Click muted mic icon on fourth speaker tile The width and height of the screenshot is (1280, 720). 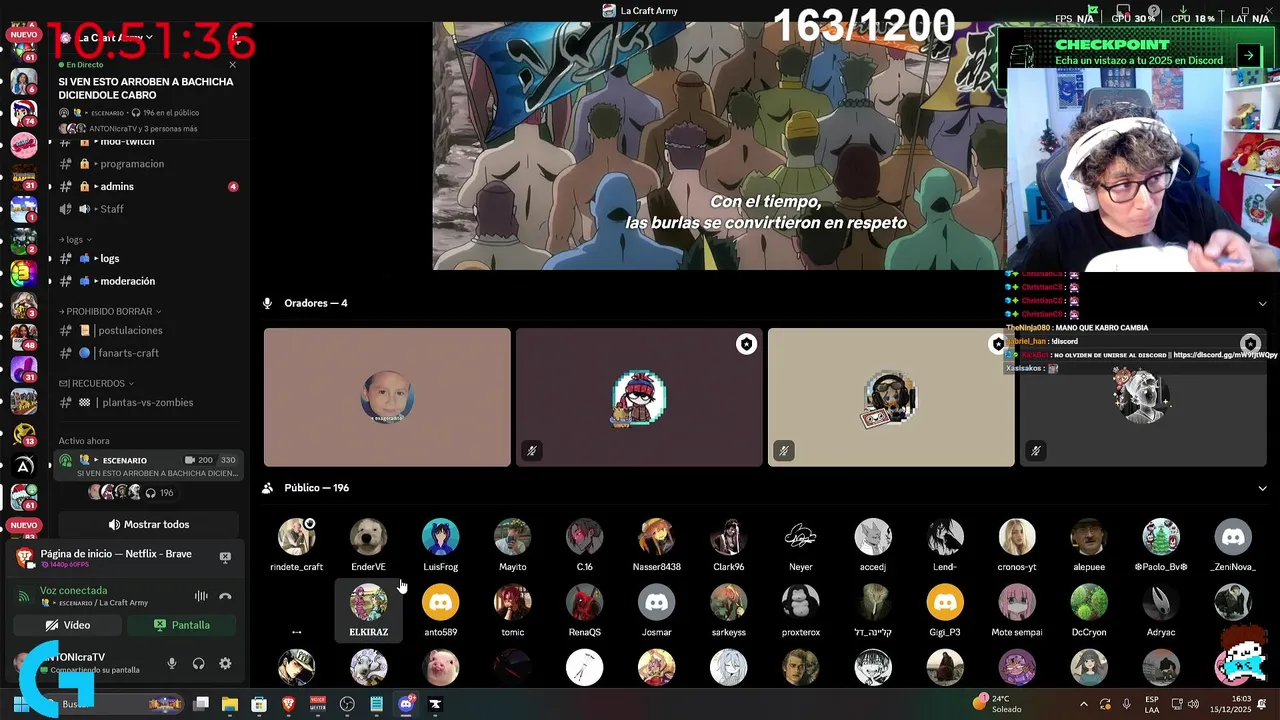click(1036, 451)
